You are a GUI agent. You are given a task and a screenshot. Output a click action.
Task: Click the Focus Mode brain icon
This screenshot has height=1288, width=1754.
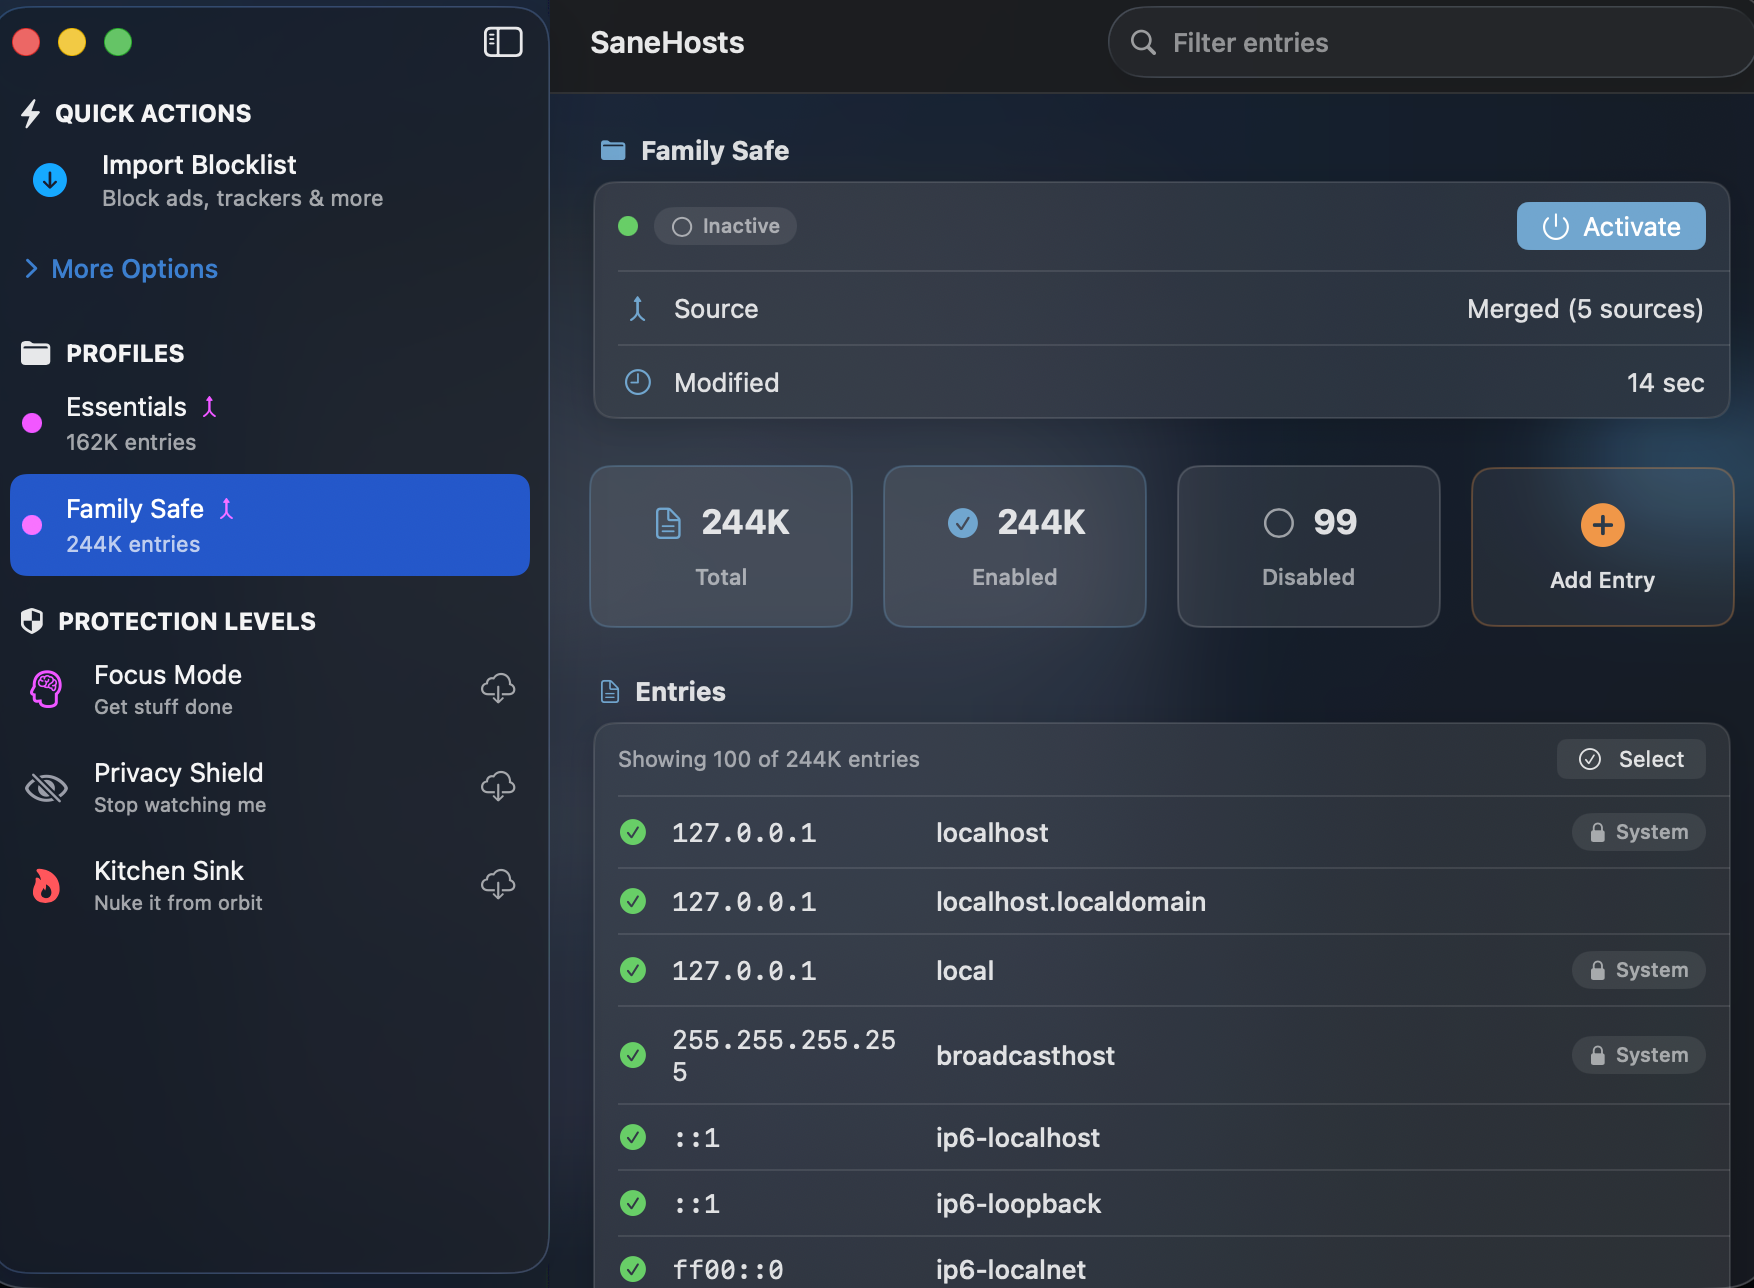(46, 689)
